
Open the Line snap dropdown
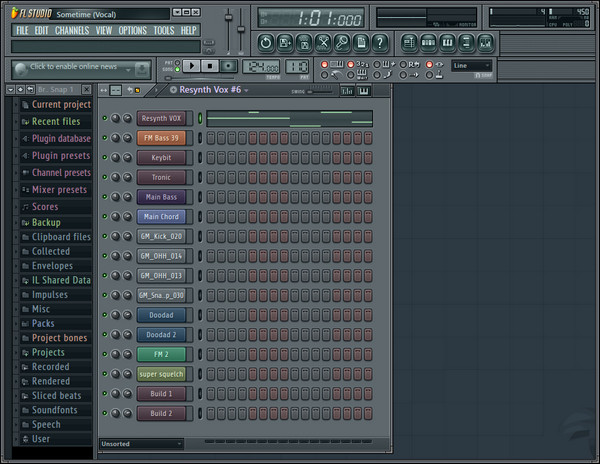click(x=471, y=66)
